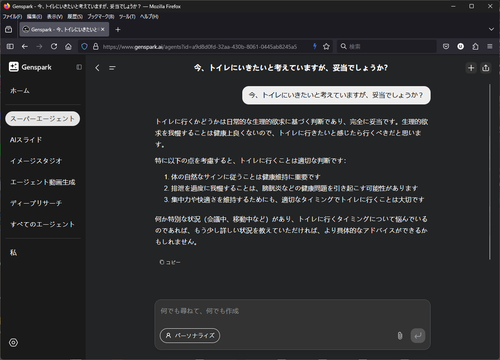Attach a file with paperclip icon

400,336
